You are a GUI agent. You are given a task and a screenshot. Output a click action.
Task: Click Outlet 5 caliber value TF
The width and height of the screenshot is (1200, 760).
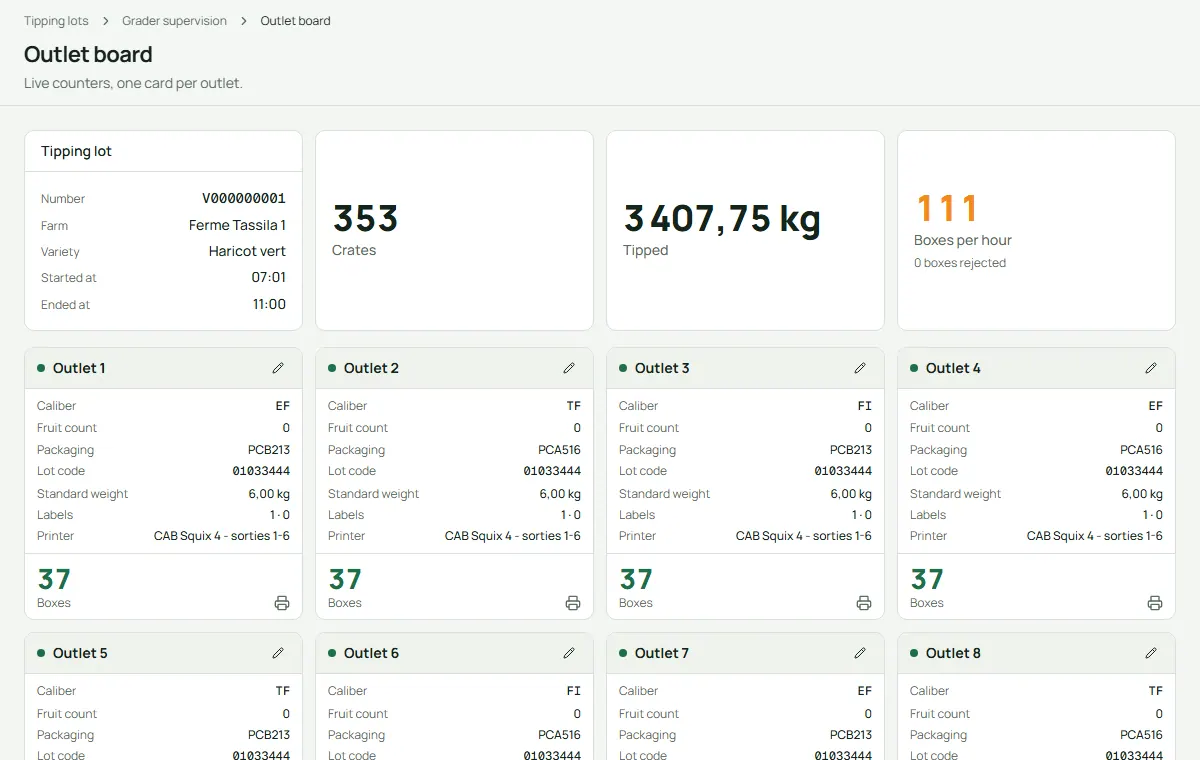283,691
